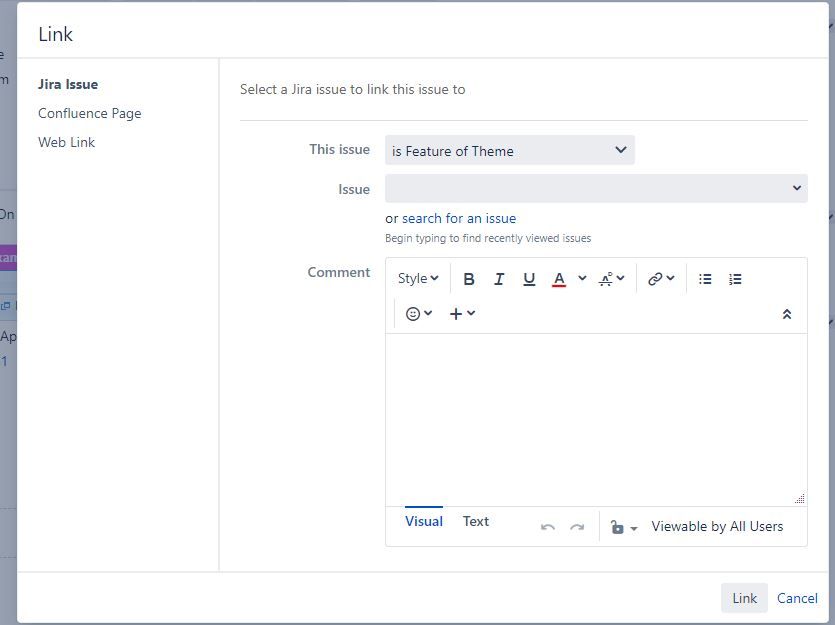Switch to the Text editor tab
This screenshot has width=835, height=625.
pyautogui.click(x=476, y=521)
